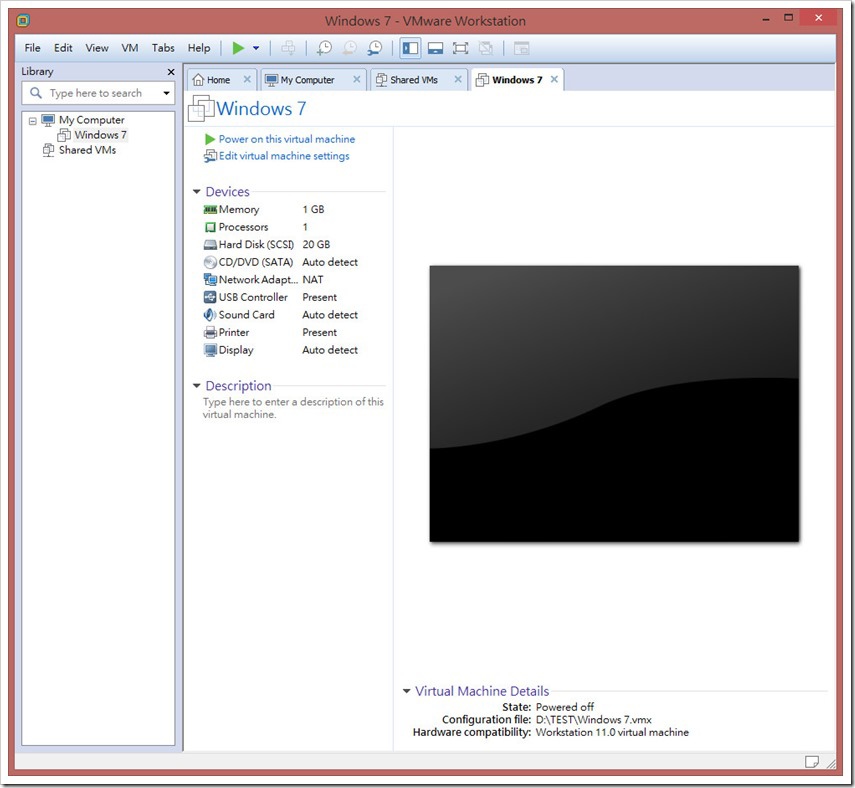Screen dimensions: 855x788
Task: Click the Printer device icon
Action: click(210, 333)
